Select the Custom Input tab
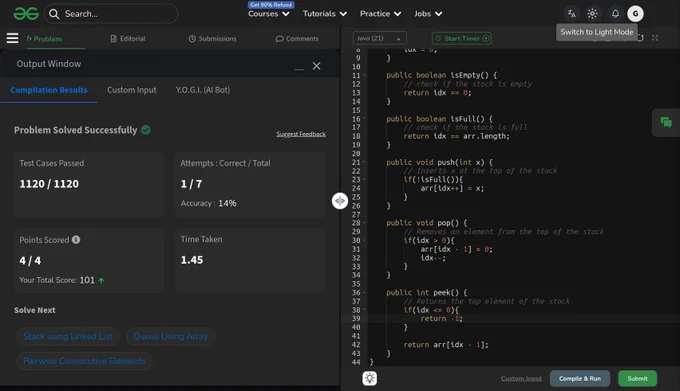 point(132,90)
